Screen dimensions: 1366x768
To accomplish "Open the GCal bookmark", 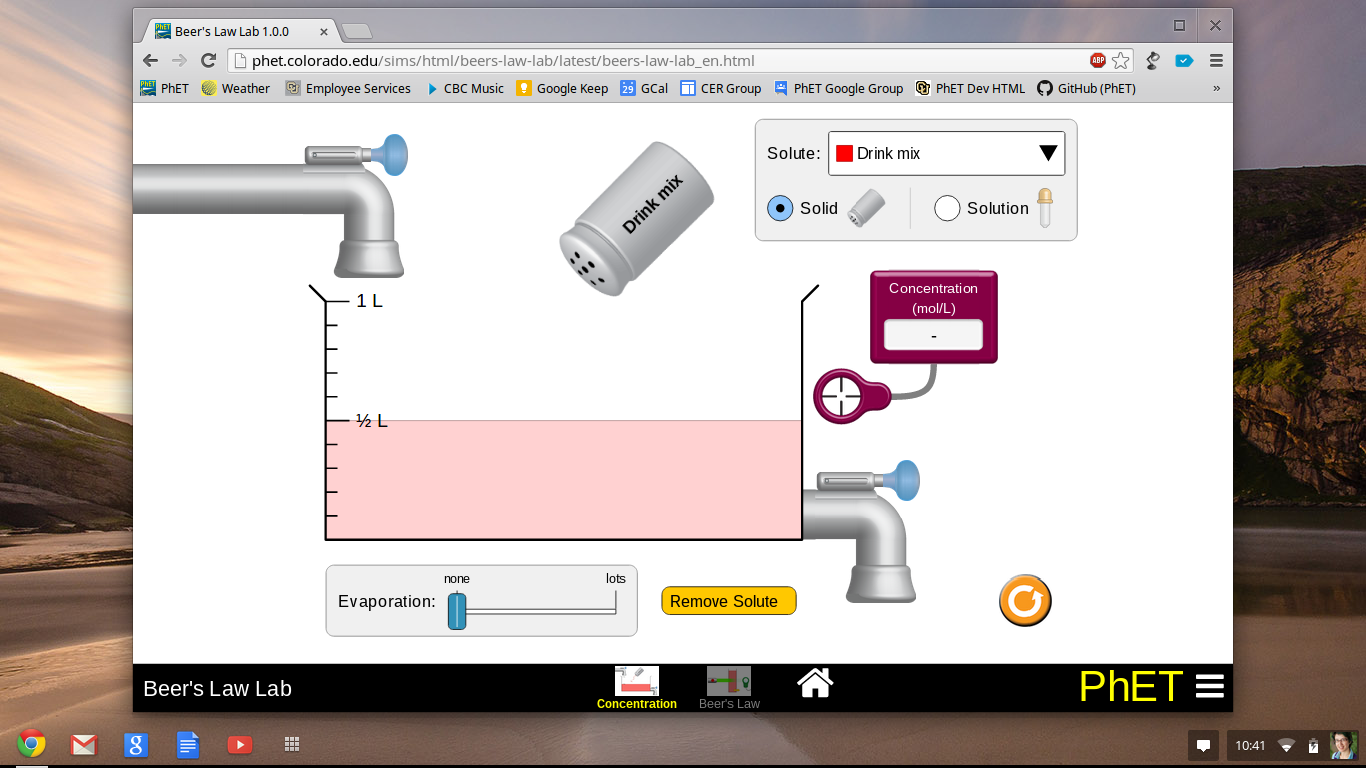I will click(x=644, y=88).
